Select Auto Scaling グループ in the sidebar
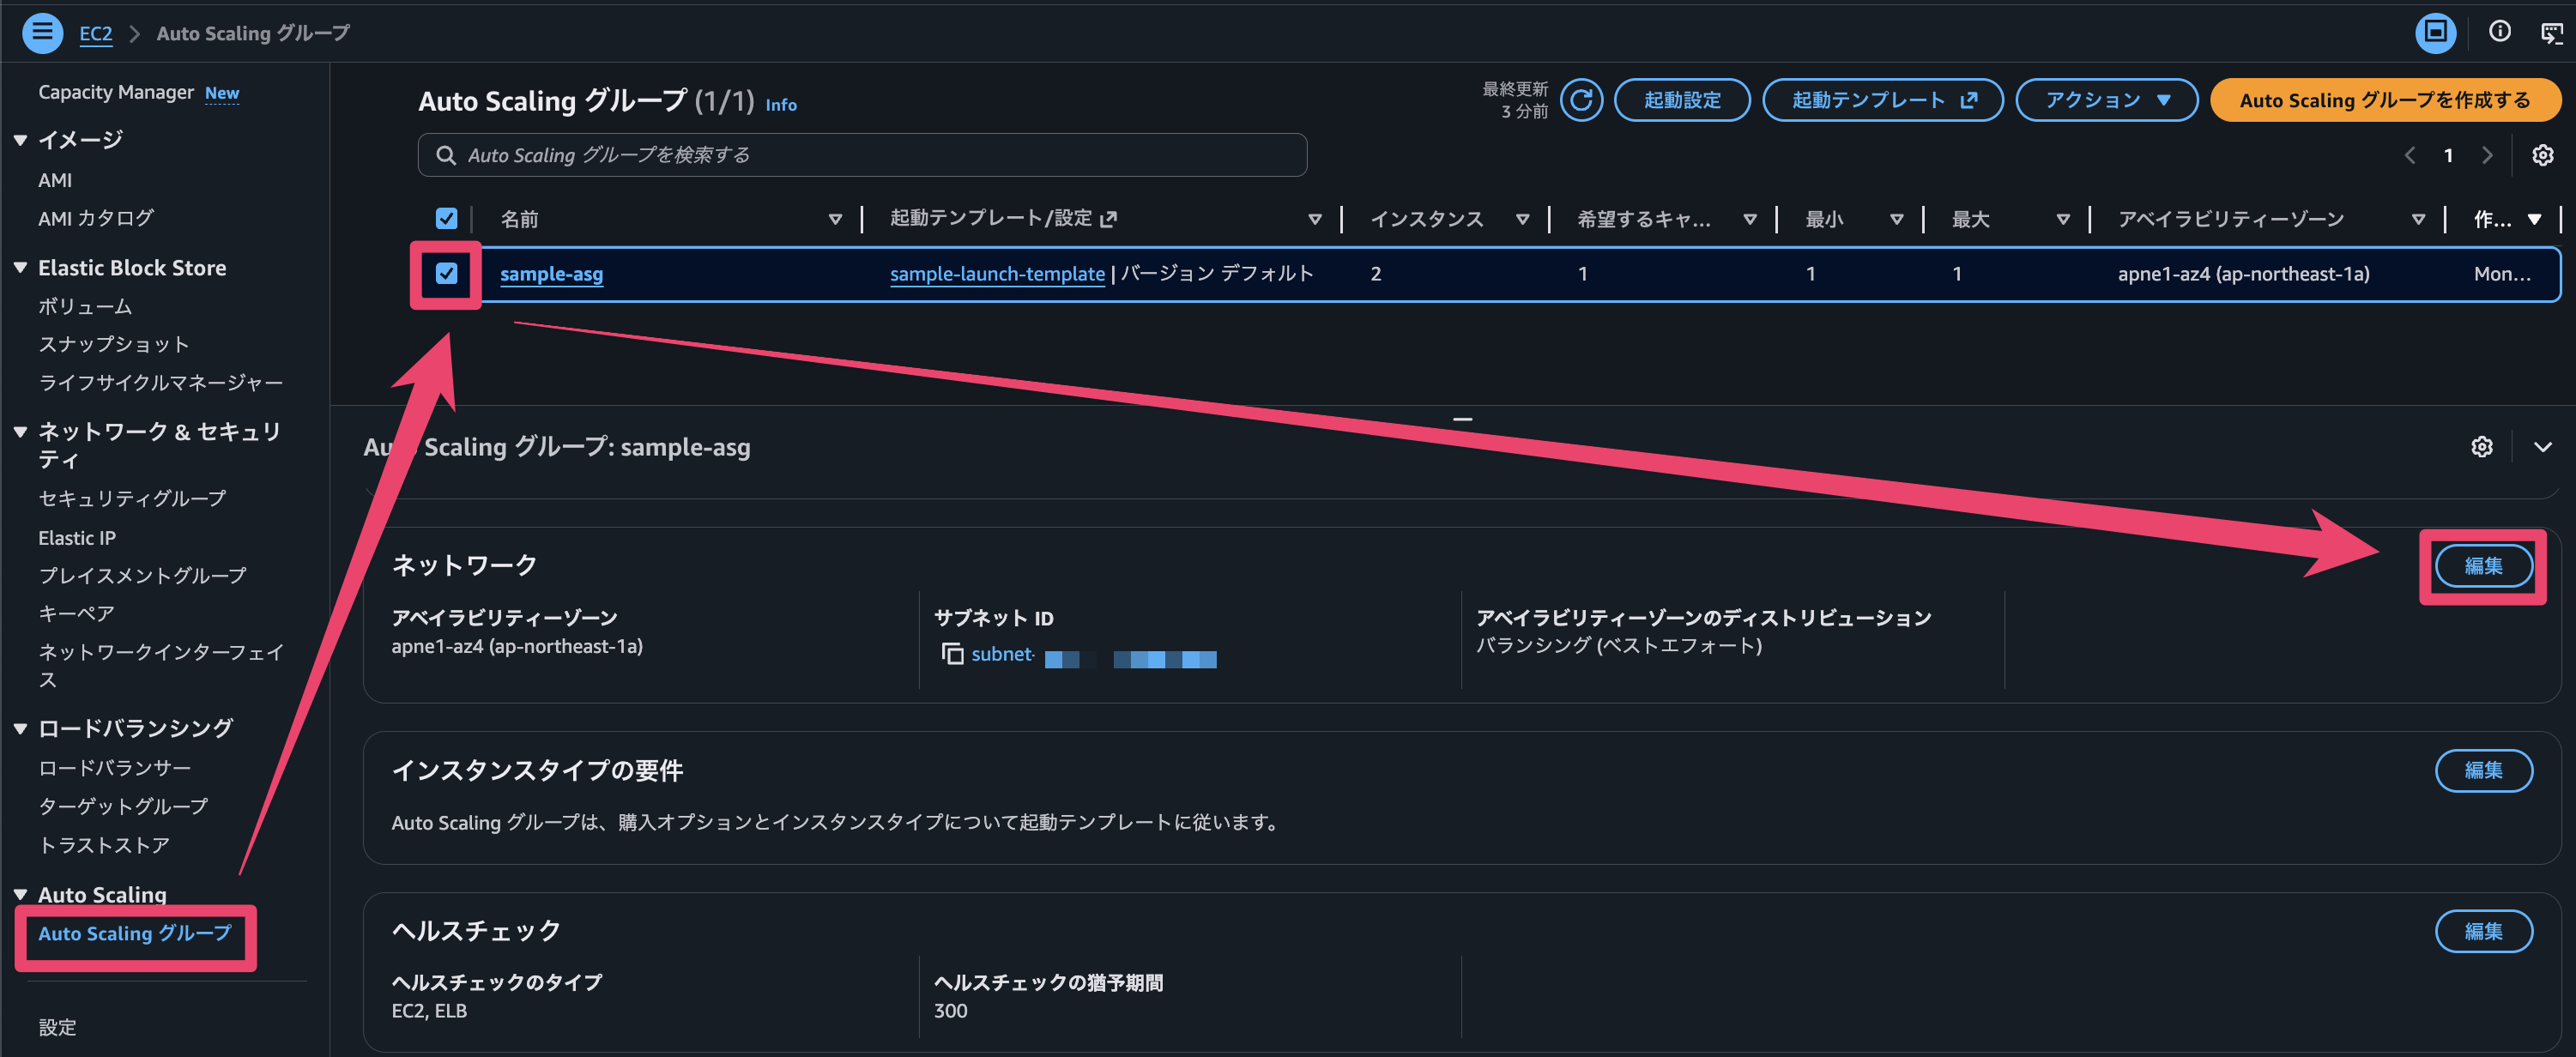 click(133, 933)
